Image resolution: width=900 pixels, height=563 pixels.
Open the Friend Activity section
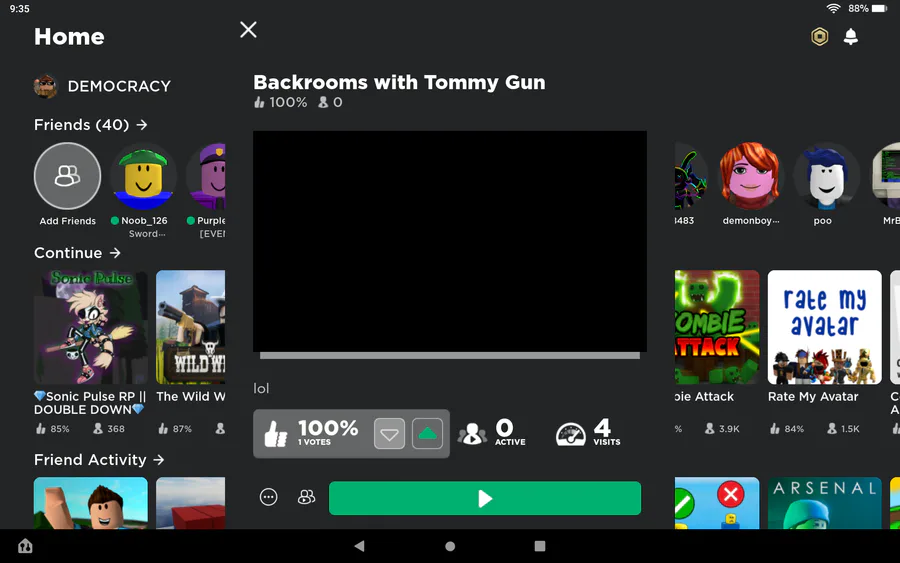[x=99, y=460]
